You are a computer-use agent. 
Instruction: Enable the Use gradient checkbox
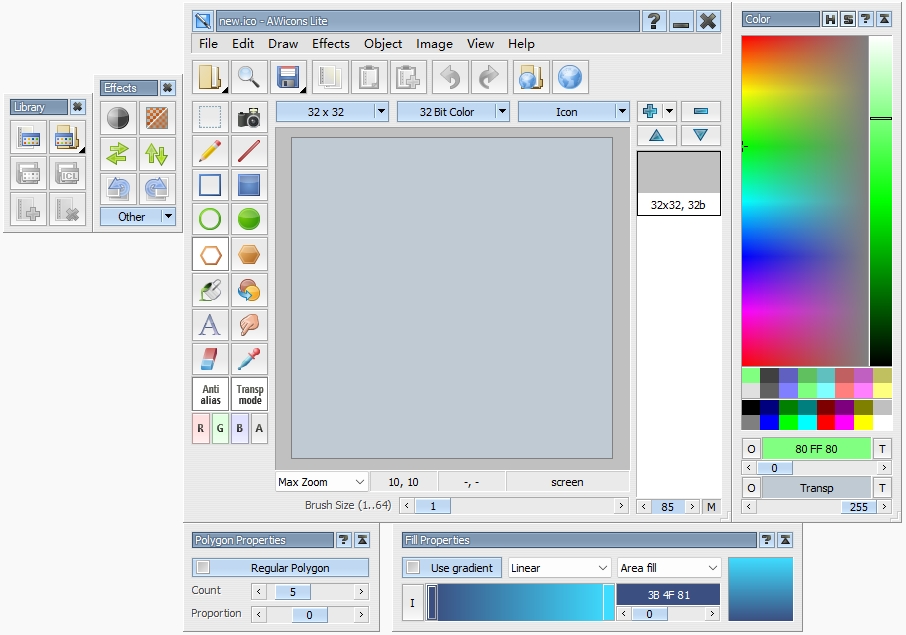tap(413, 567)
